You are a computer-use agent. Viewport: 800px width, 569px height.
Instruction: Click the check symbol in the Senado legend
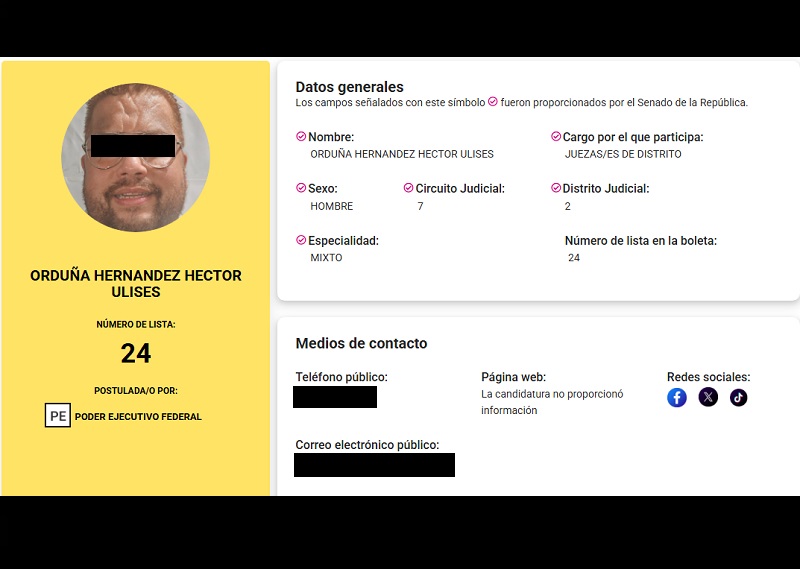click(x=492, y=102)
